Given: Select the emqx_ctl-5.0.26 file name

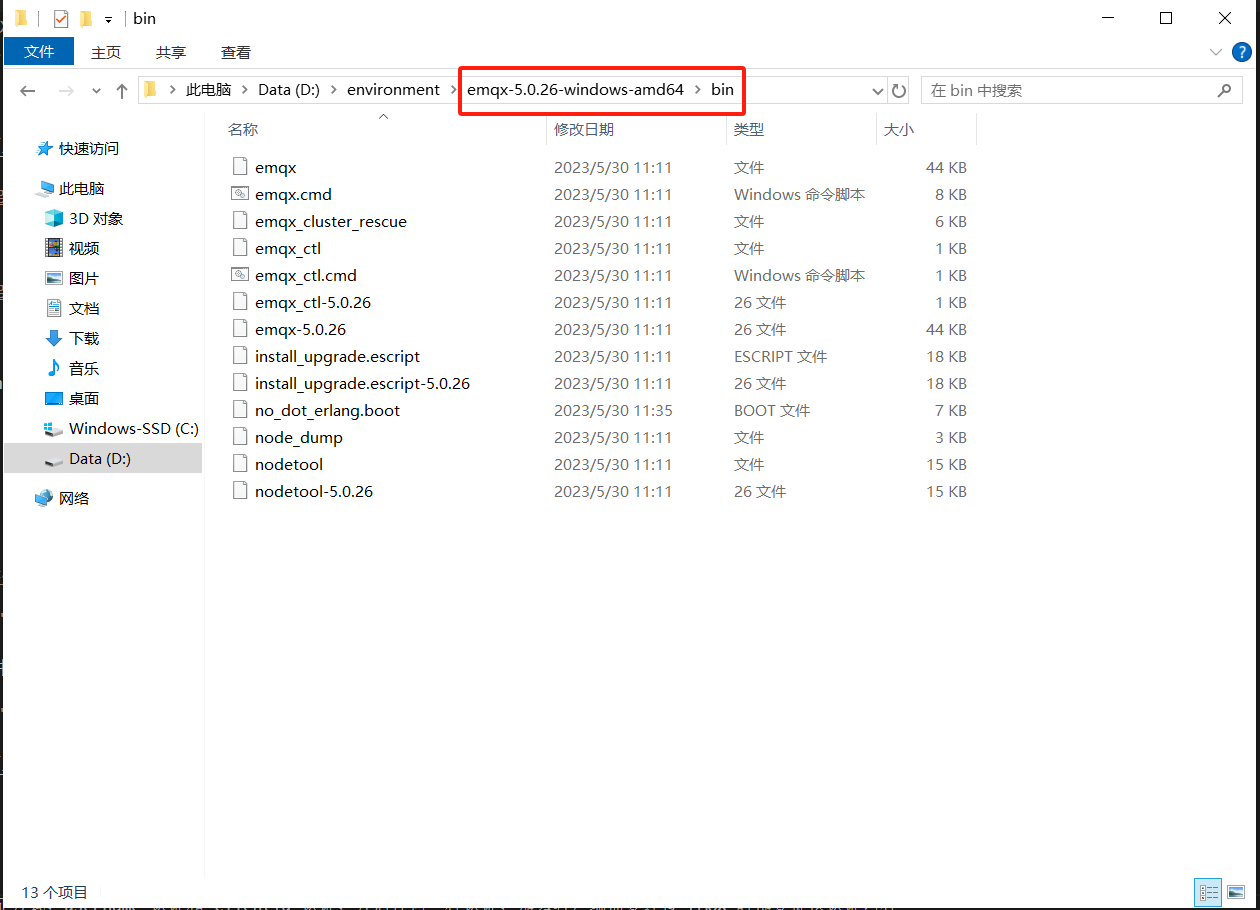Looking at the screenshot, I should [x=313, y=302].
